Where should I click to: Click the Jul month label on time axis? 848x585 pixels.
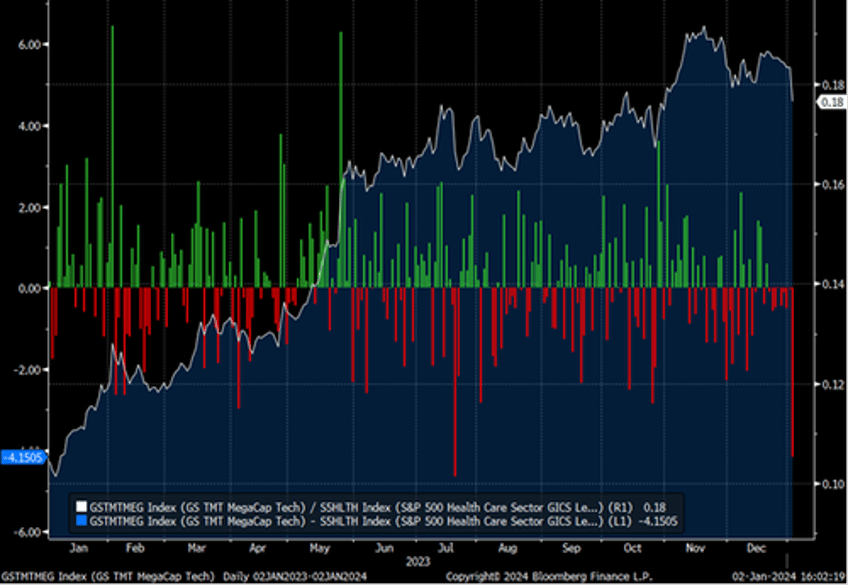tap(446, 548)
